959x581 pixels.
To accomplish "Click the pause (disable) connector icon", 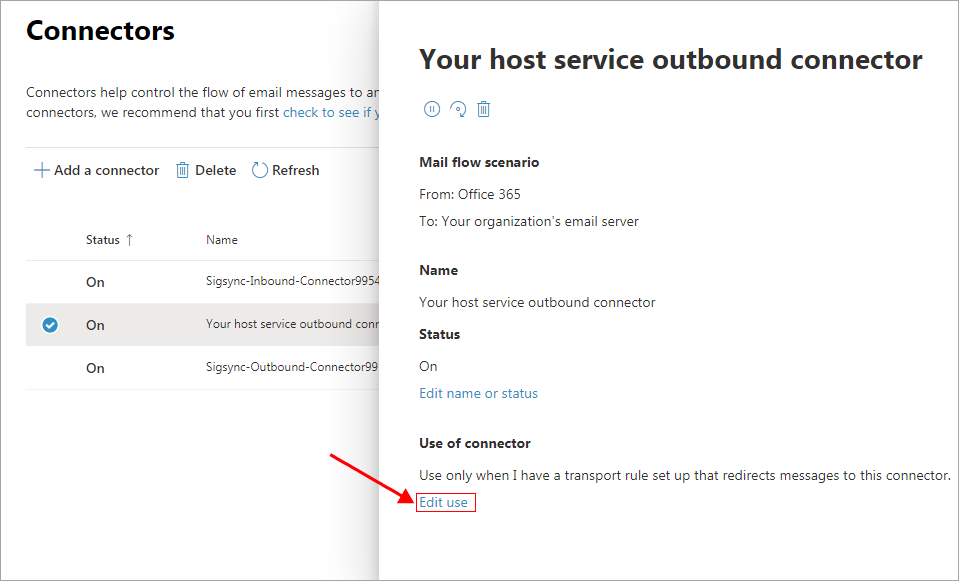I will pyautogui.click(x=432, y=109).
